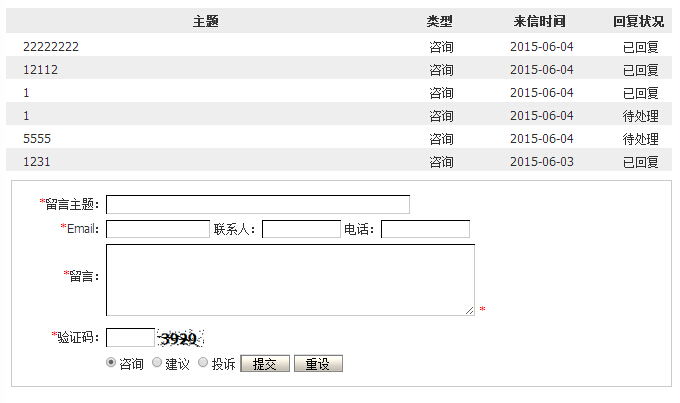Click the 主题 column header

pos(206,21)
